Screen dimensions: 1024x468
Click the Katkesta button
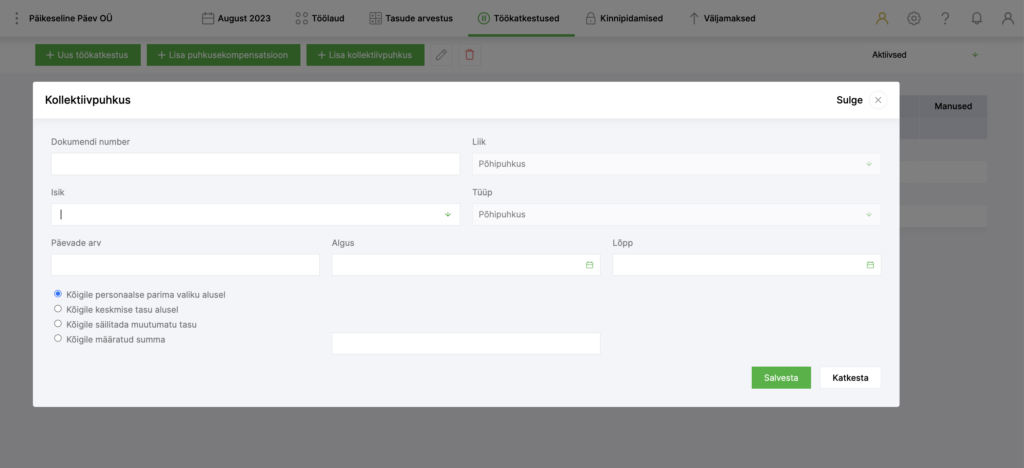(850, 377)
